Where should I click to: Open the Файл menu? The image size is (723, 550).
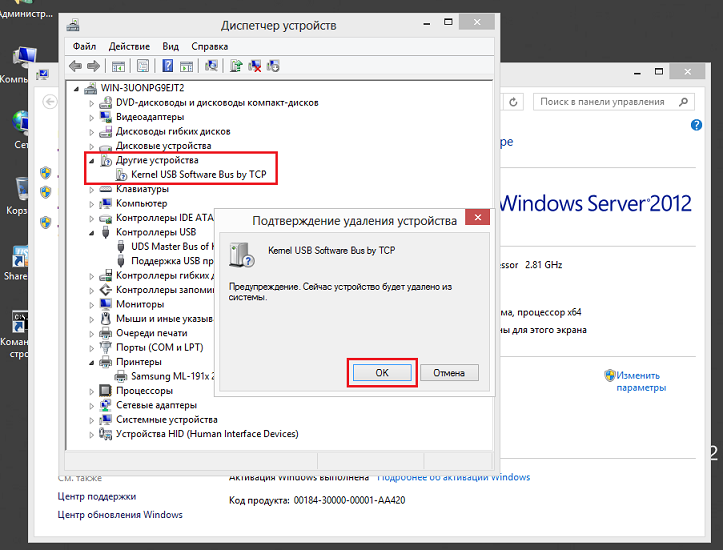[x=84, y=46]
